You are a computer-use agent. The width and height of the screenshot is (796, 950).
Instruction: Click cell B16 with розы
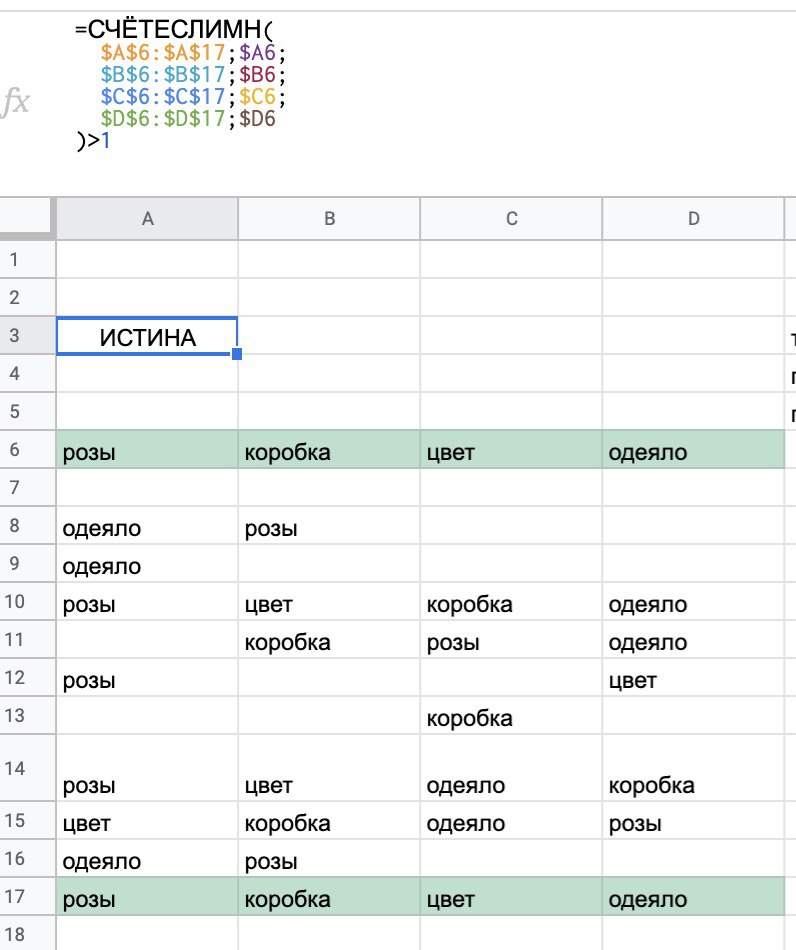(329, 859)
